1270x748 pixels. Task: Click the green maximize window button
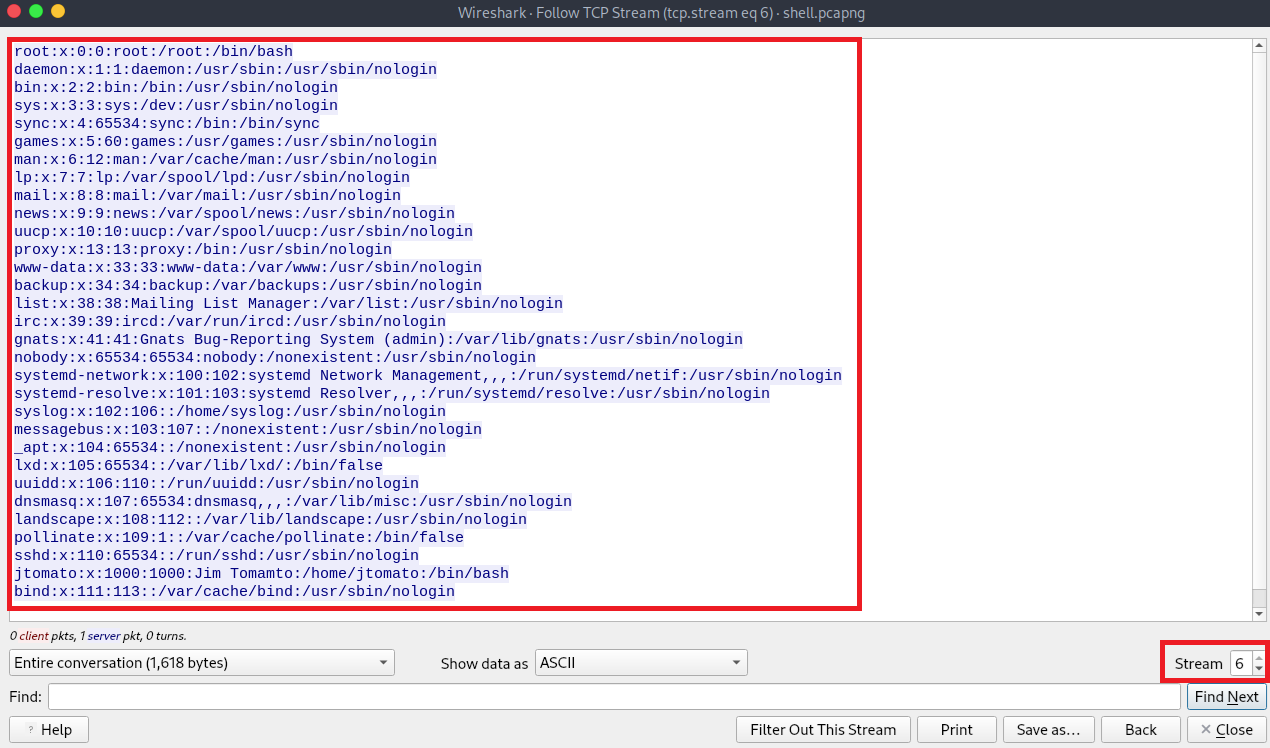36,11
